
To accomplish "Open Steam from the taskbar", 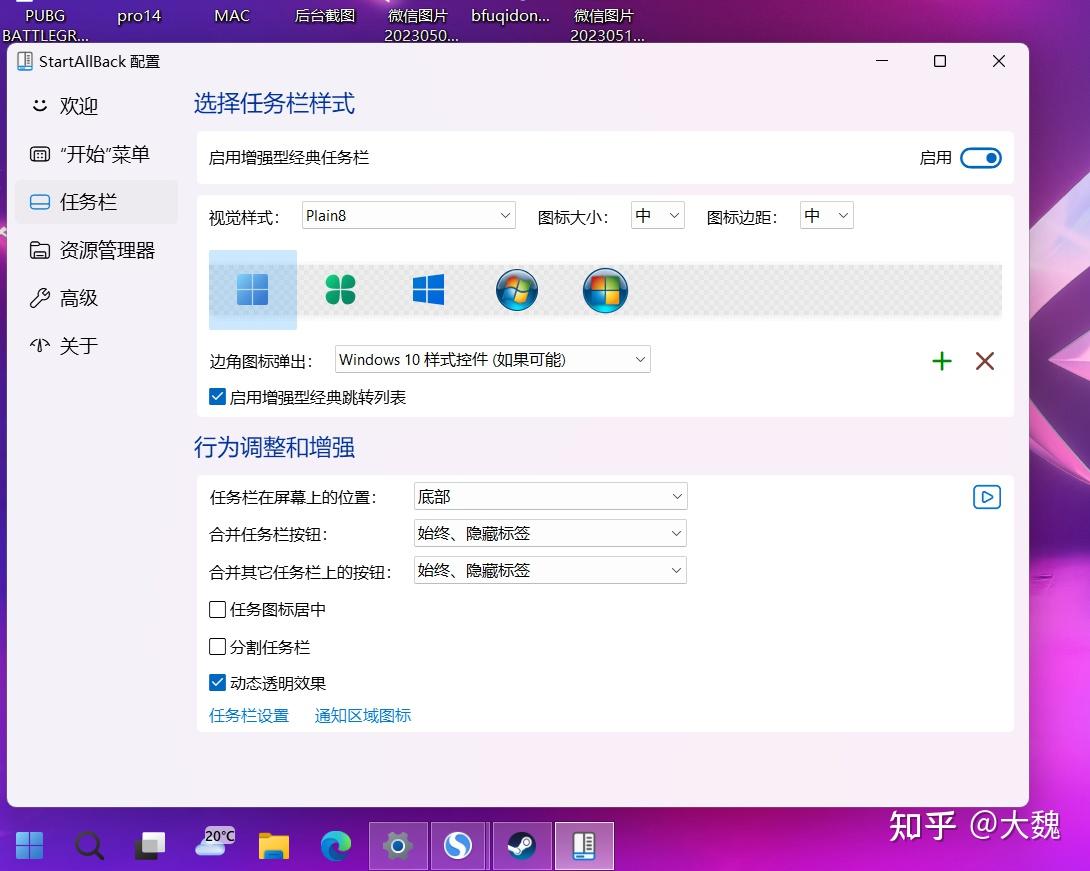I will [x=520, y=845].
